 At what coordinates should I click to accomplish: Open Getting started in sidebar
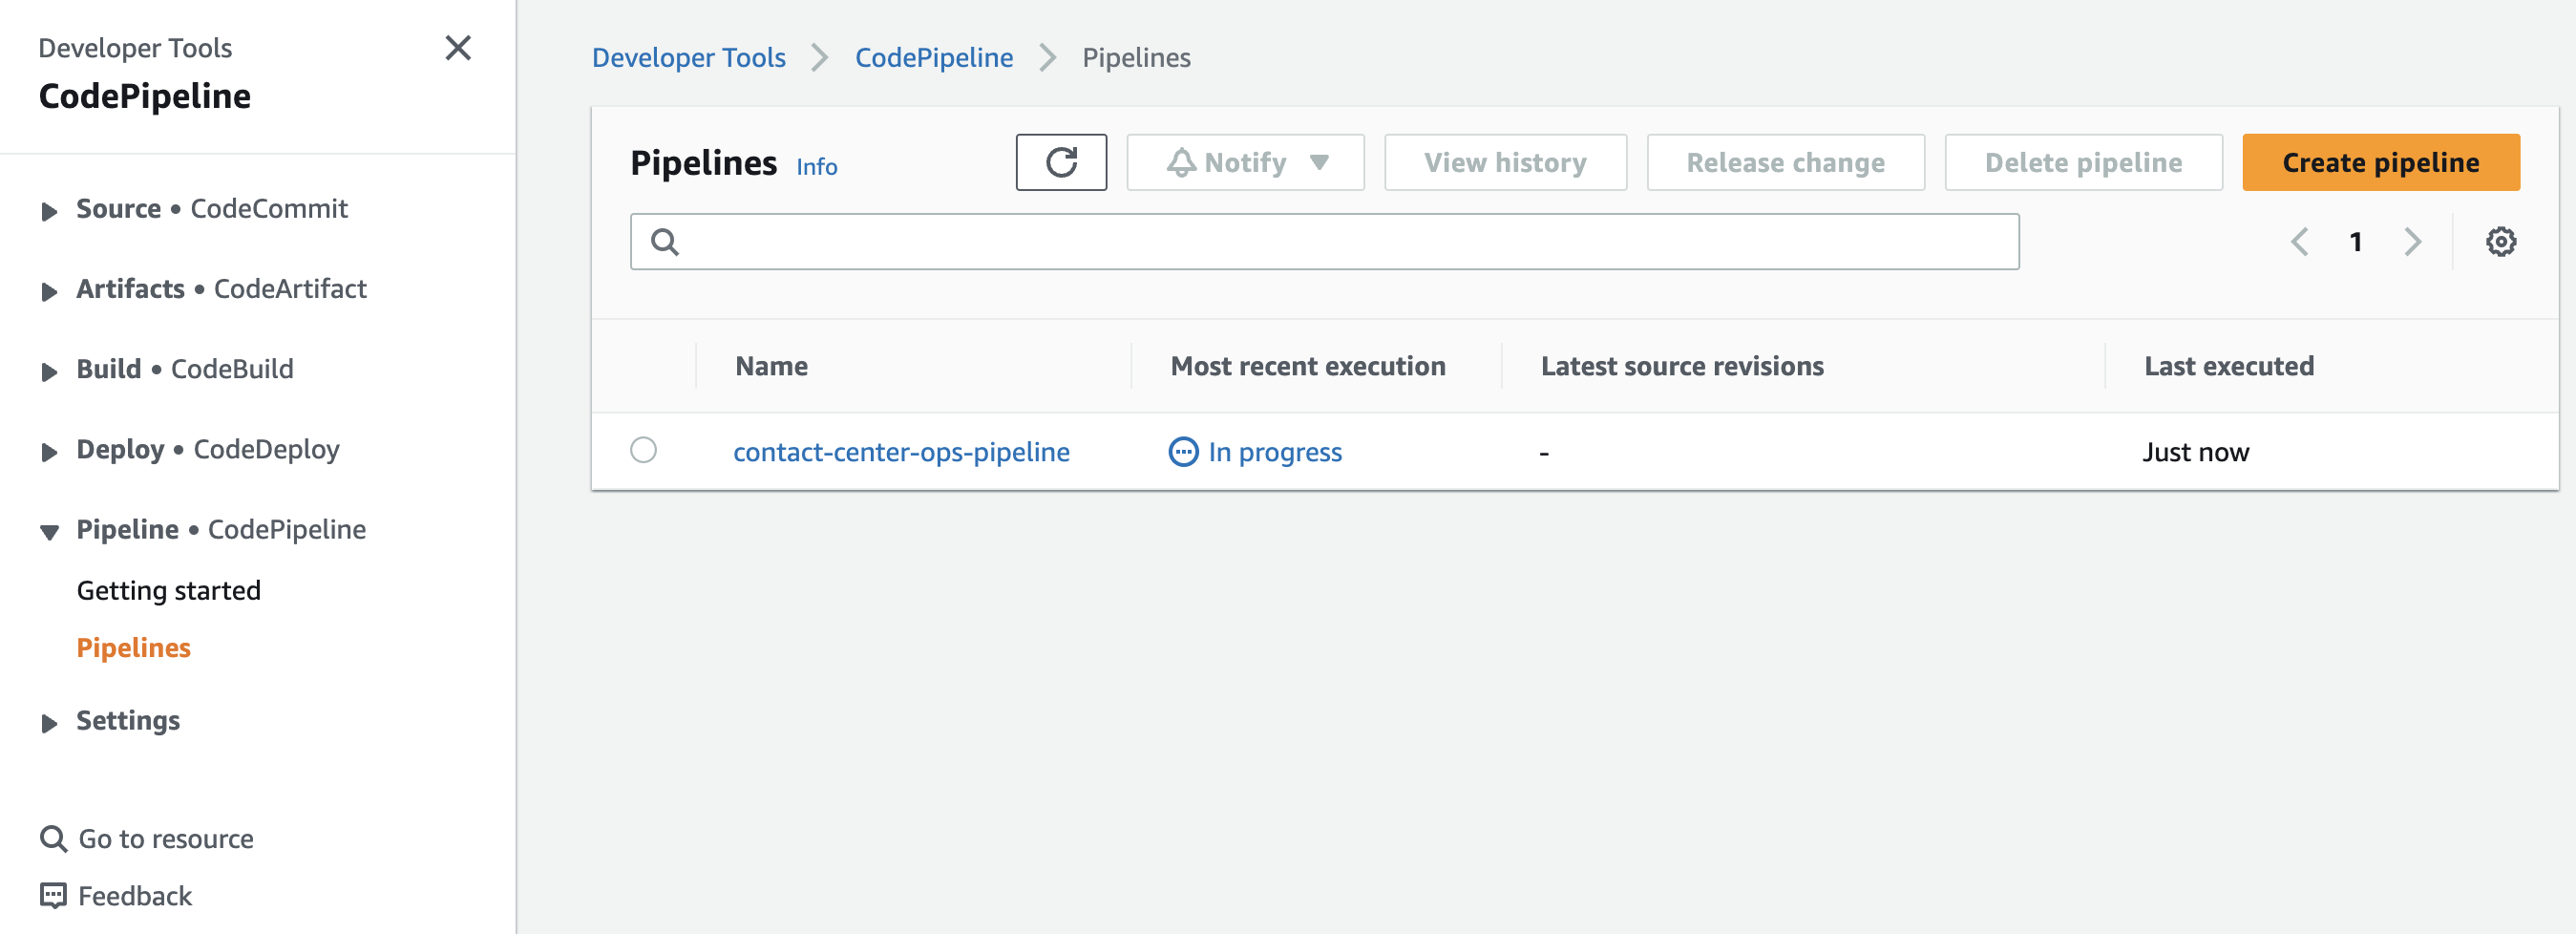point(169,590)
